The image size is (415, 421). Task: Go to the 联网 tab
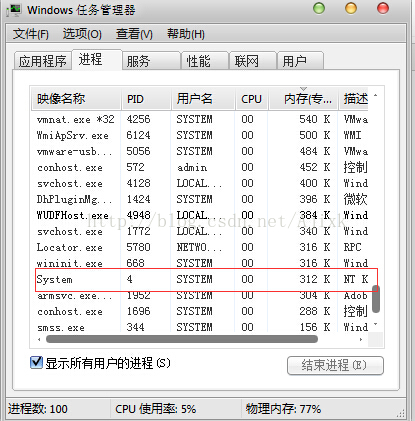pyautogui.click(x=253, y=61)
